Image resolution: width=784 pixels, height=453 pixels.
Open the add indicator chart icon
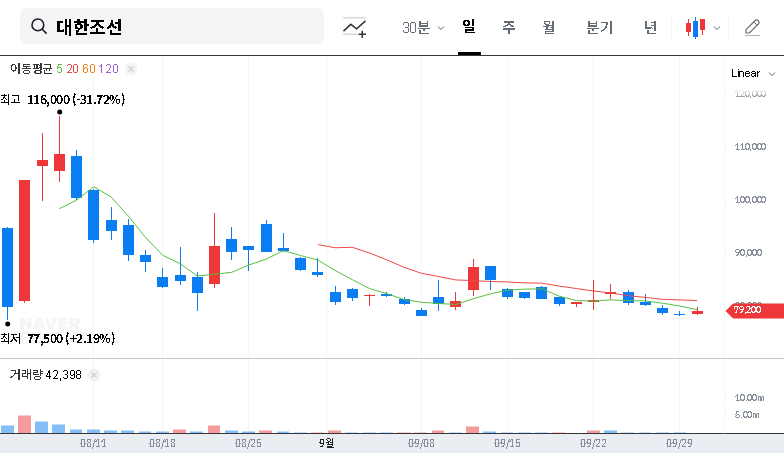tap(354, 27)
